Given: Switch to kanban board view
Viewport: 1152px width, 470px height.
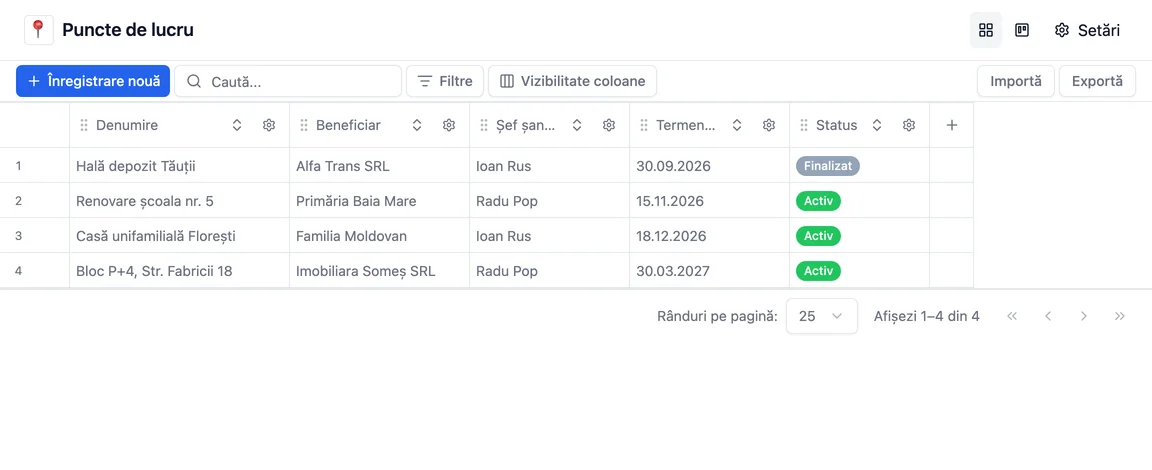Looking at the screenshot, I should pyautogui.click(x=1021, y=30).
